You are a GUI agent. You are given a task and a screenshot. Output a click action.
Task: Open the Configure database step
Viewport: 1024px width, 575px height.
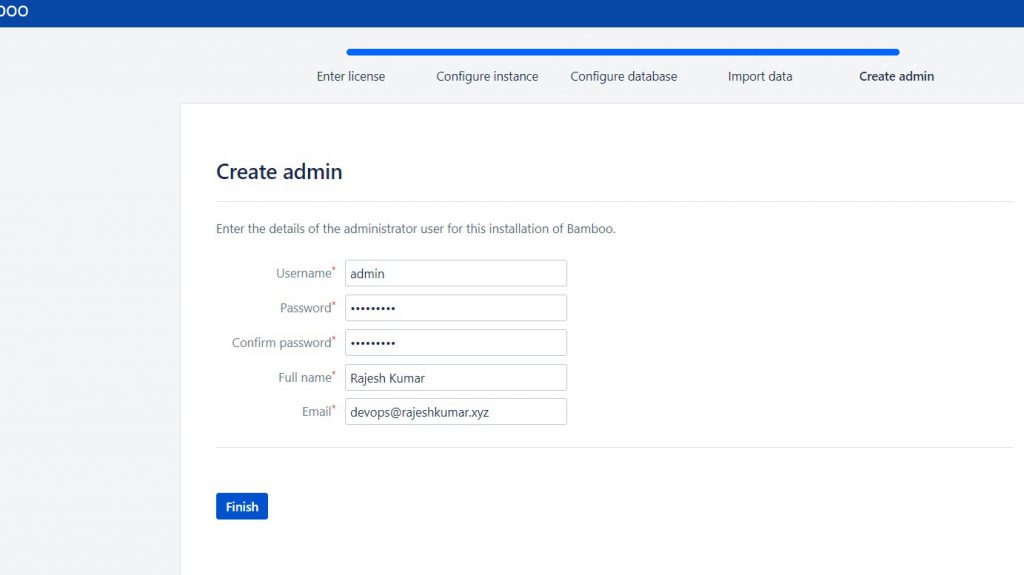(623, 76)
